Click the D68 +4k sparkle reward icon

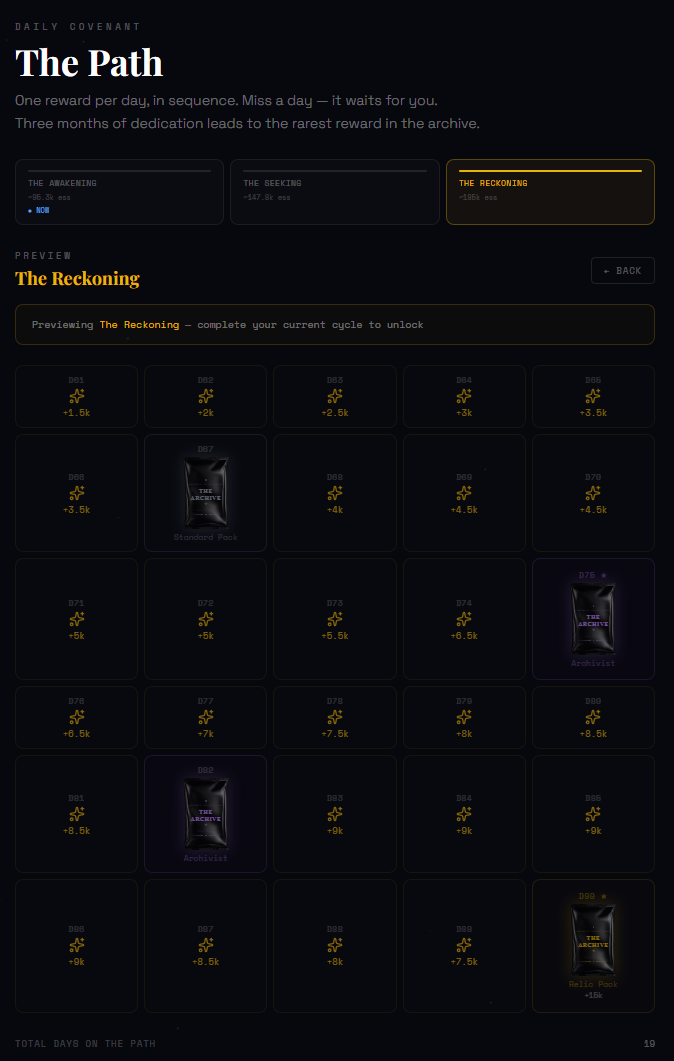pos(335,493)
